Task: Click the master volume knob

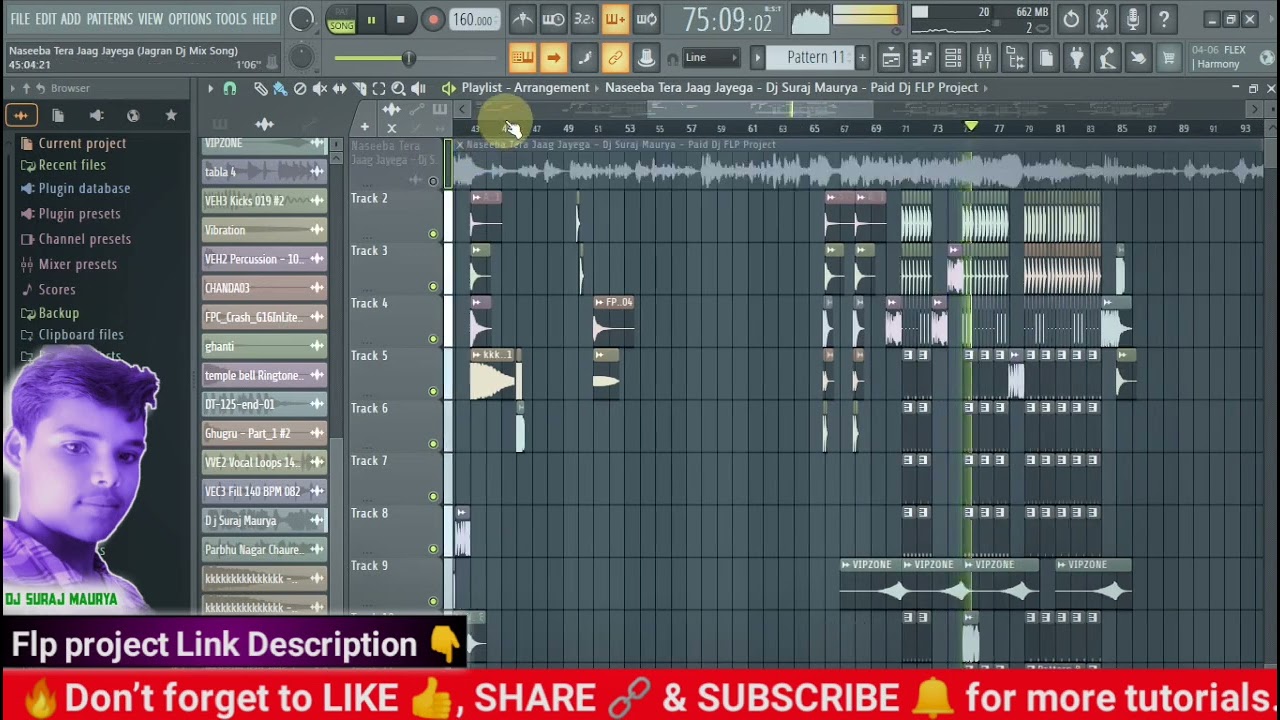Action: coord(301,19)
